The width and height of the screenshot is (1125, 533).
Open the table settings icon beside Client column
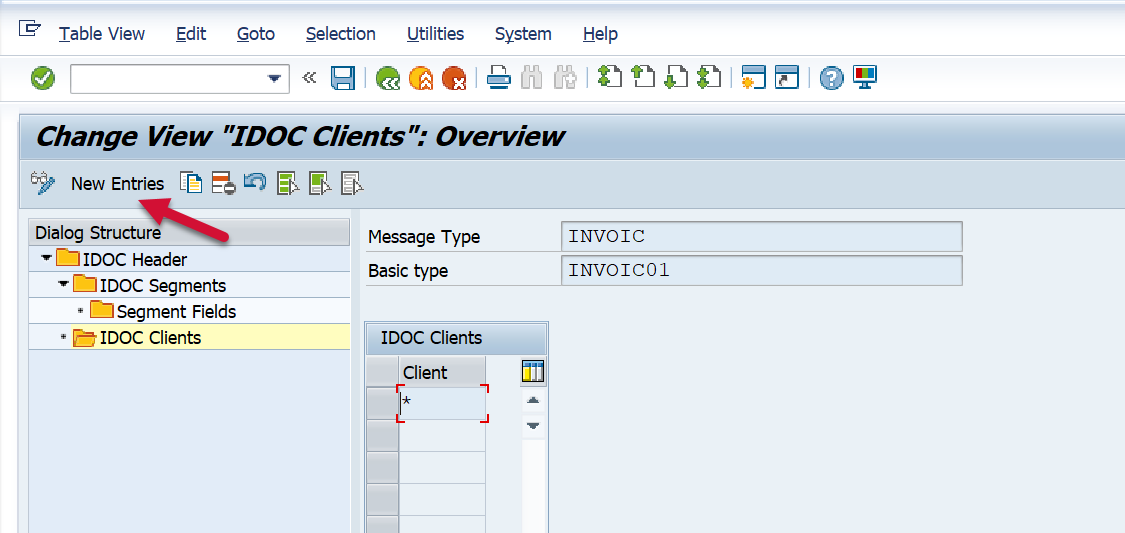pyautogui.click(x=533, y=372)
